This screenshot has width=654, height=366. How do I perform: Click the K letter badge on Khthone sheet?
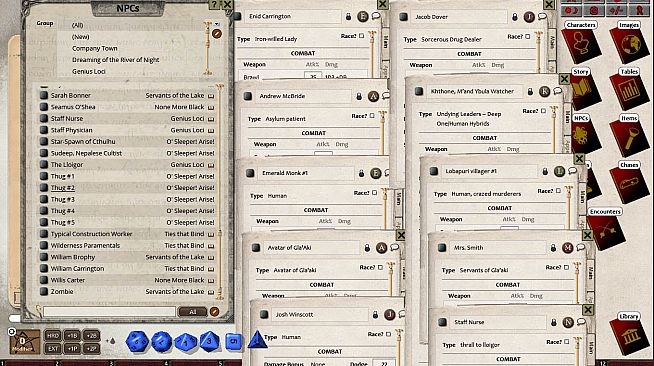[x=544, y=91]
